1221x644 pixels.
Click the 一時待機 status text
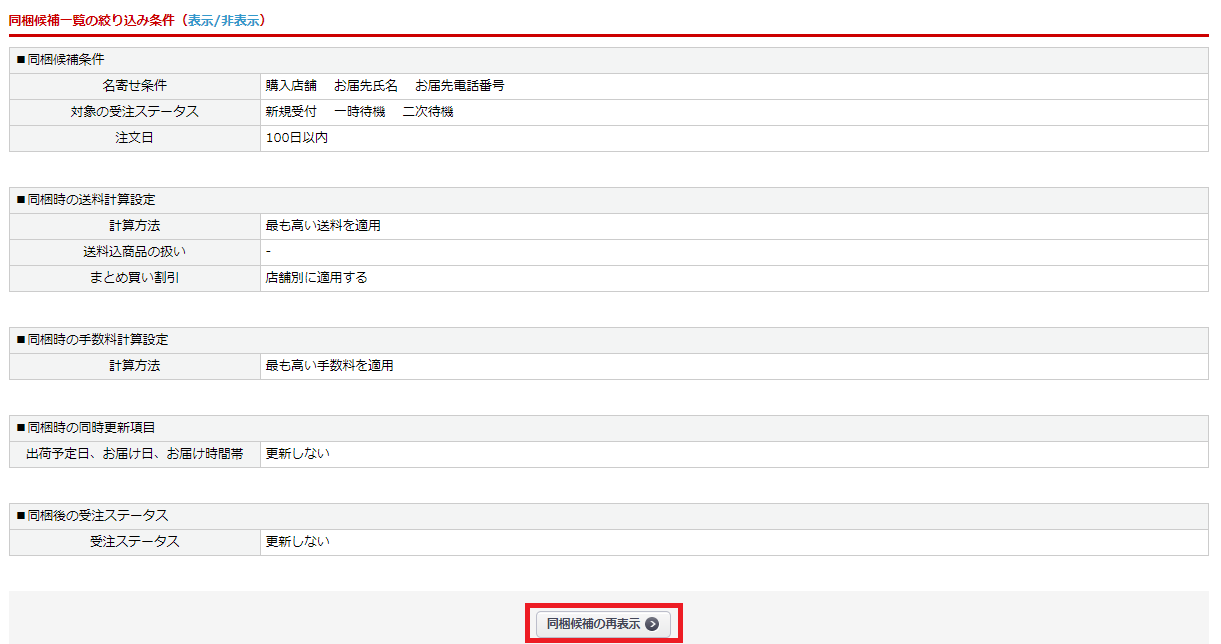[360, 112]
